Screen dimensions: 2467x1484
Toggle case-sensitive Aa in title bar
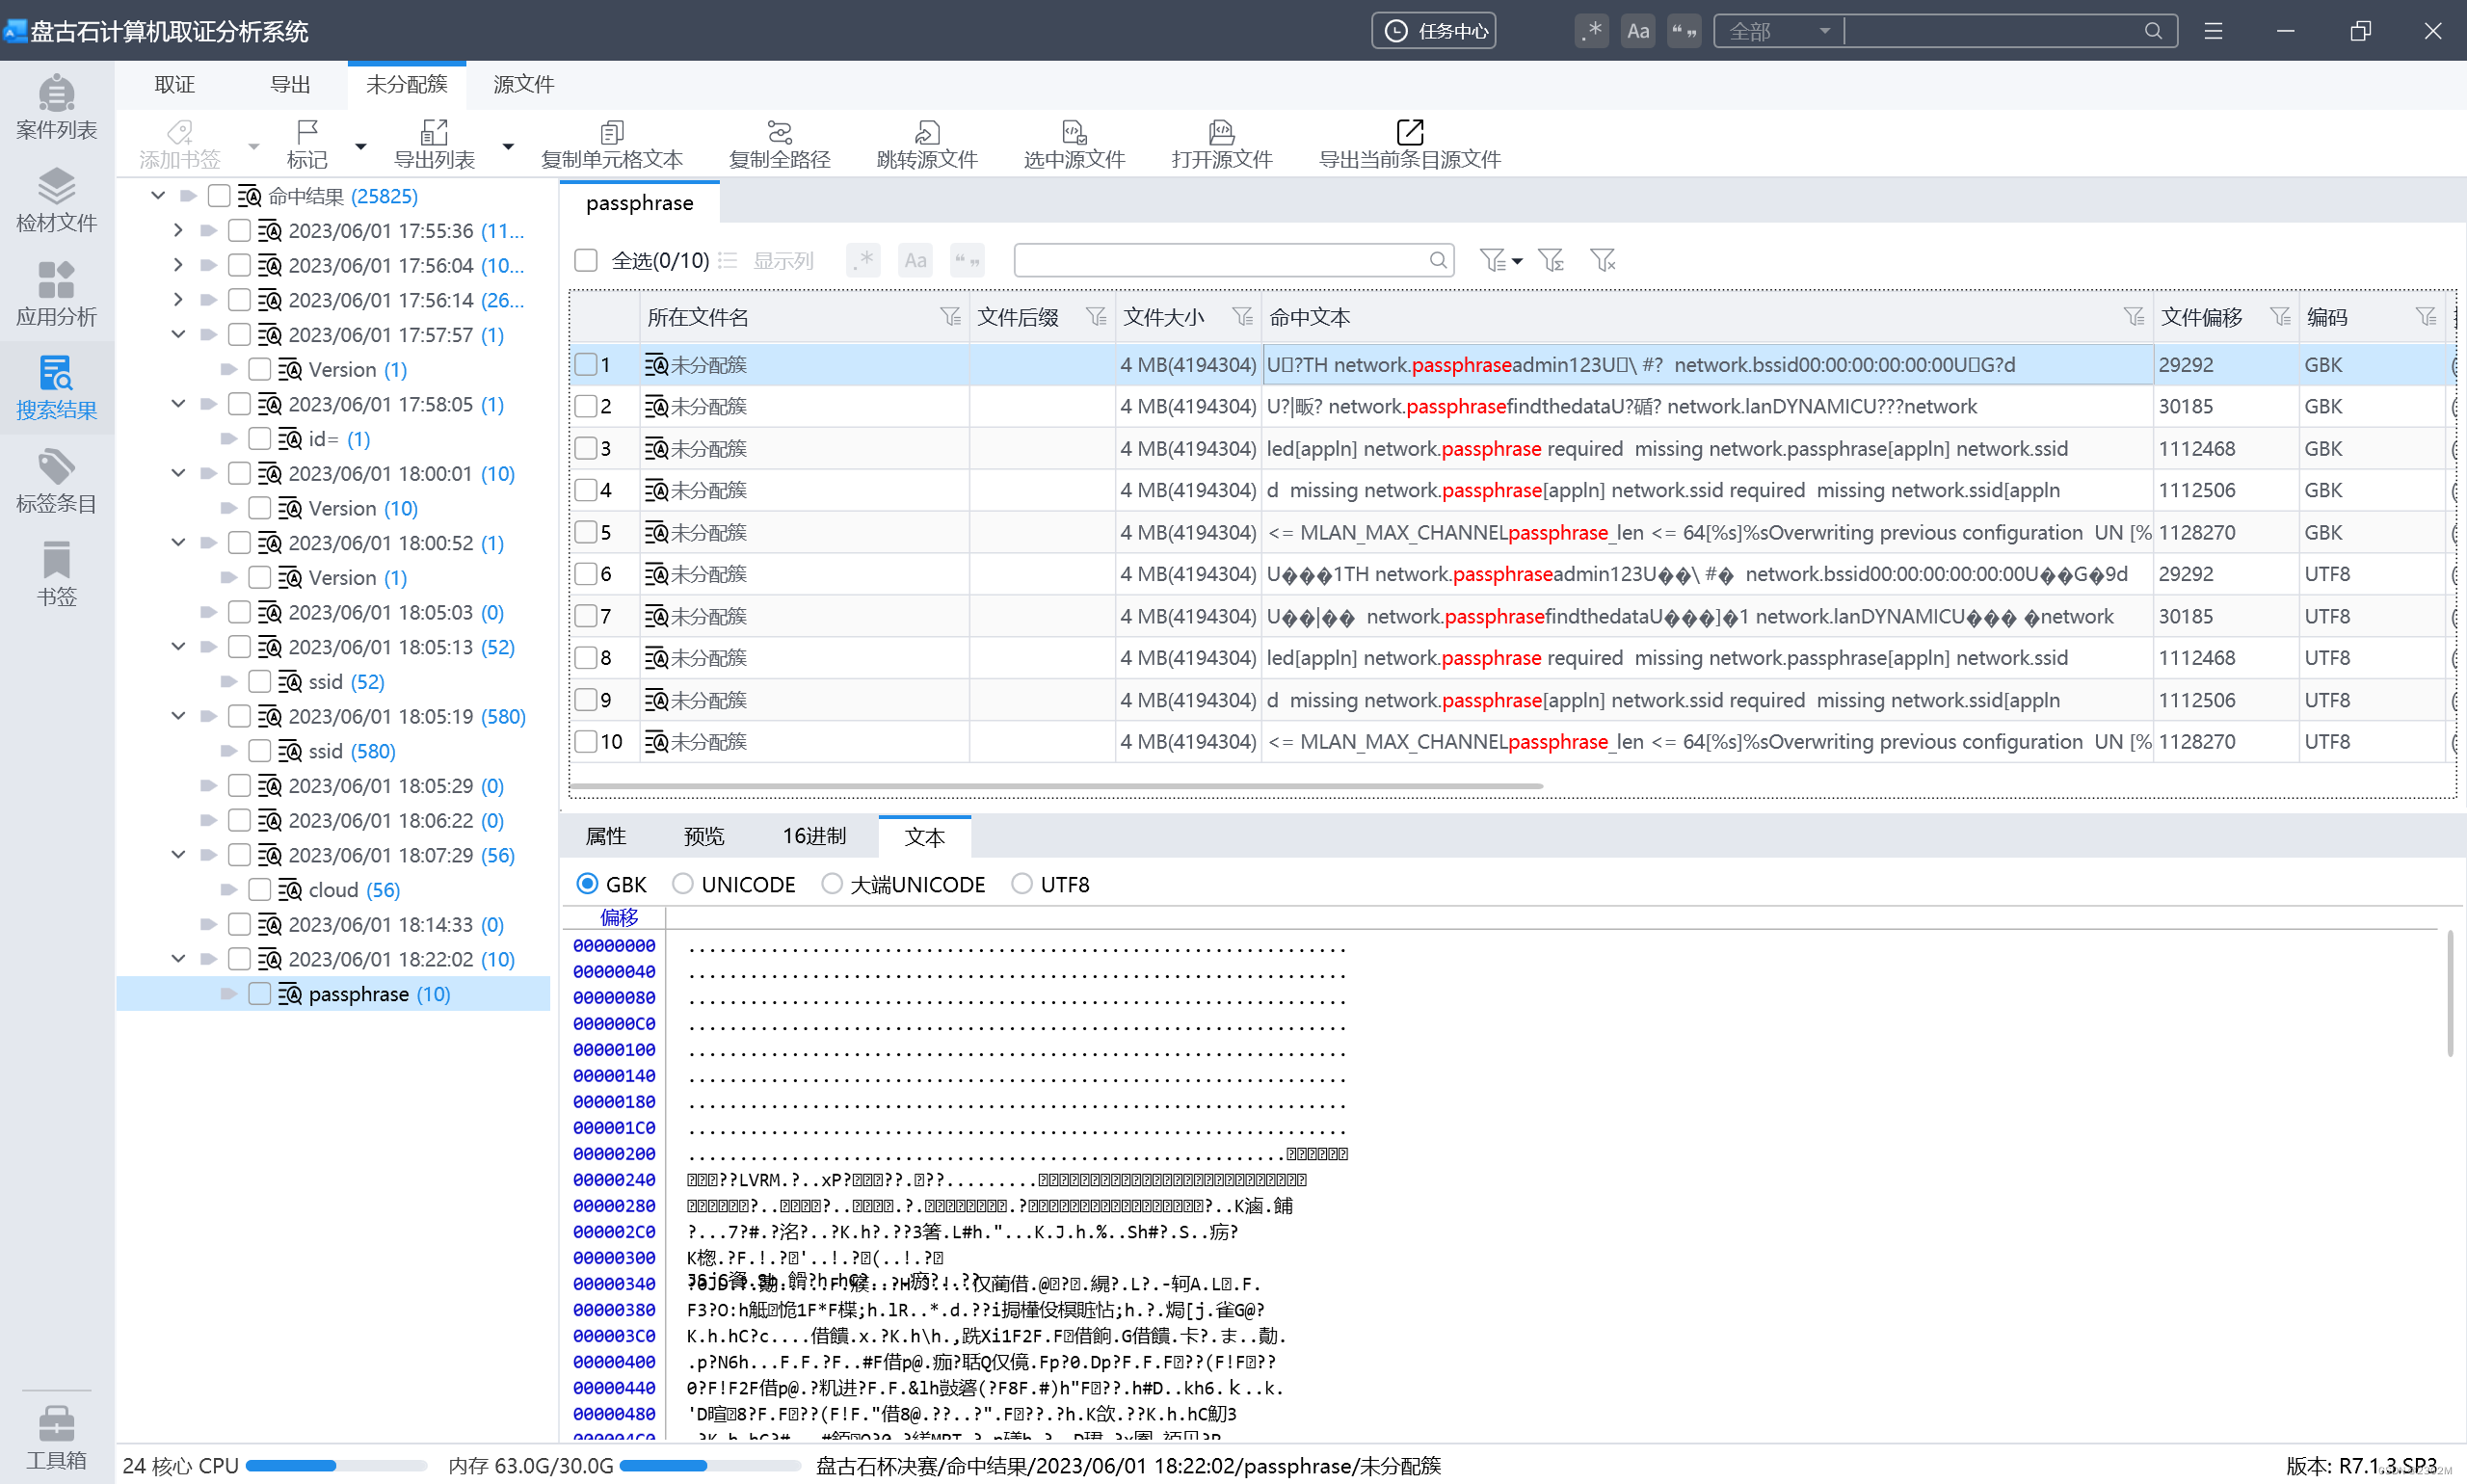pos(1638,31)
